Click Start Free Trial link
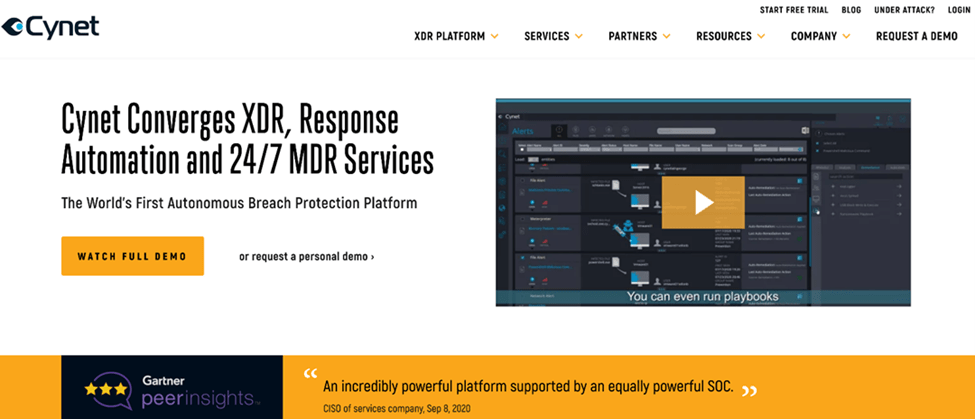Viewport: 975px width, 419px height. click(793, 10)
